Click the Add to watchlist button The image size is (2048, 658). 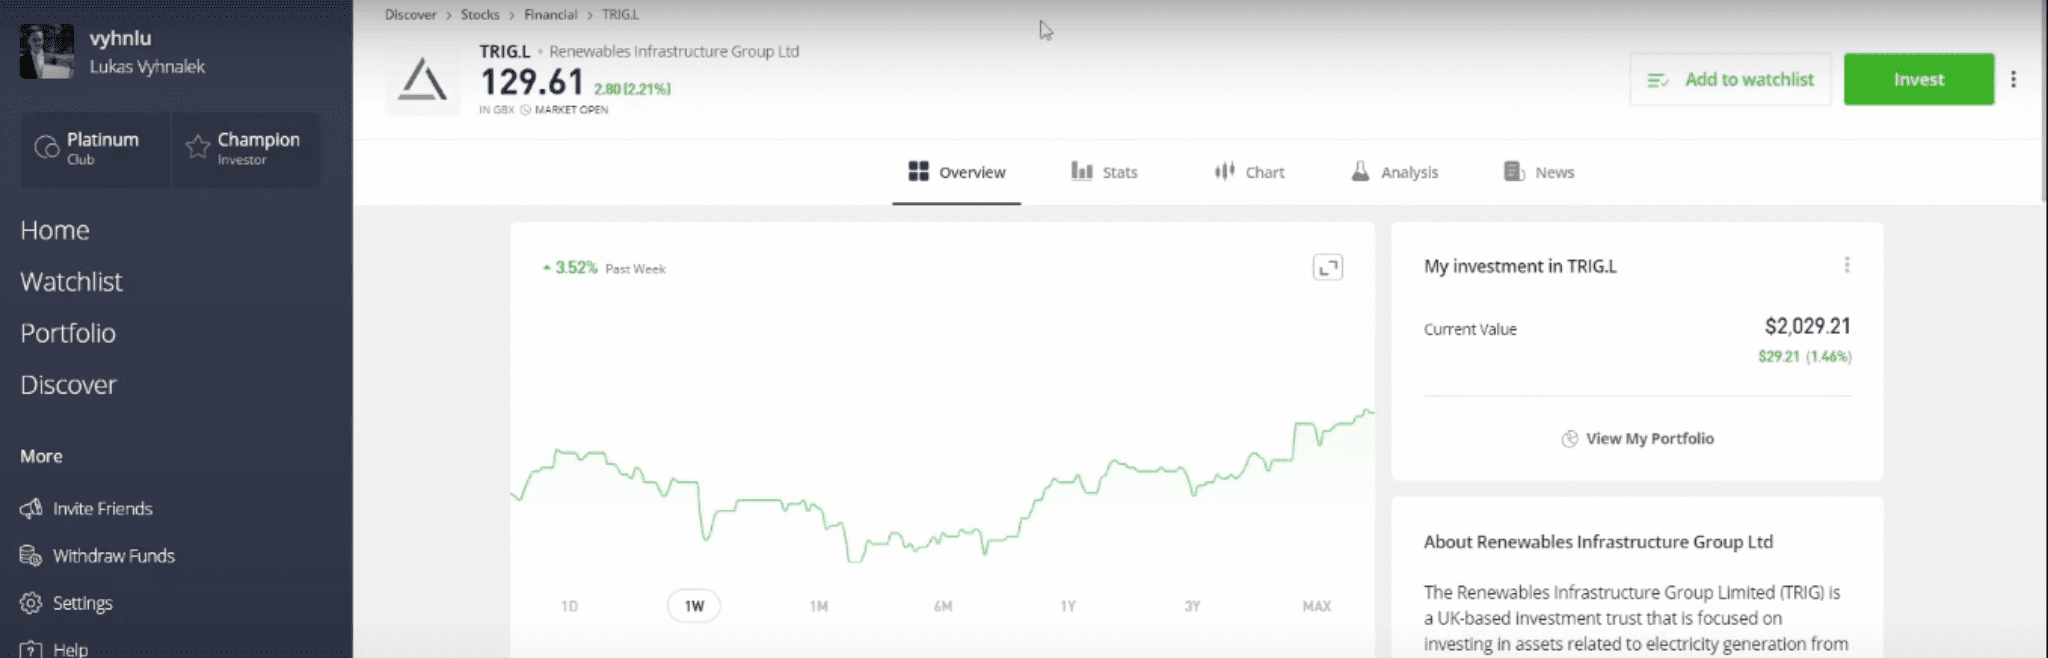point(1730,79)
